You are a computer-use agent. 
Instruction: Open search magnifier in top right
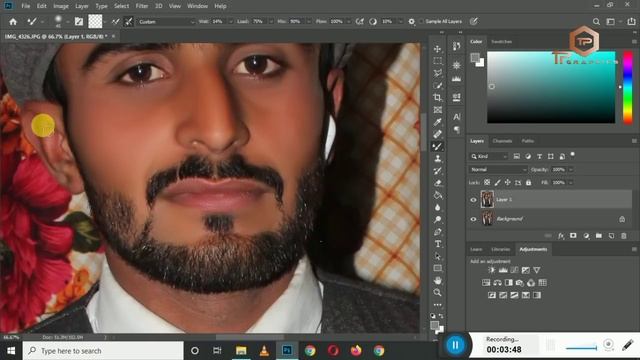tap(596, 22)
